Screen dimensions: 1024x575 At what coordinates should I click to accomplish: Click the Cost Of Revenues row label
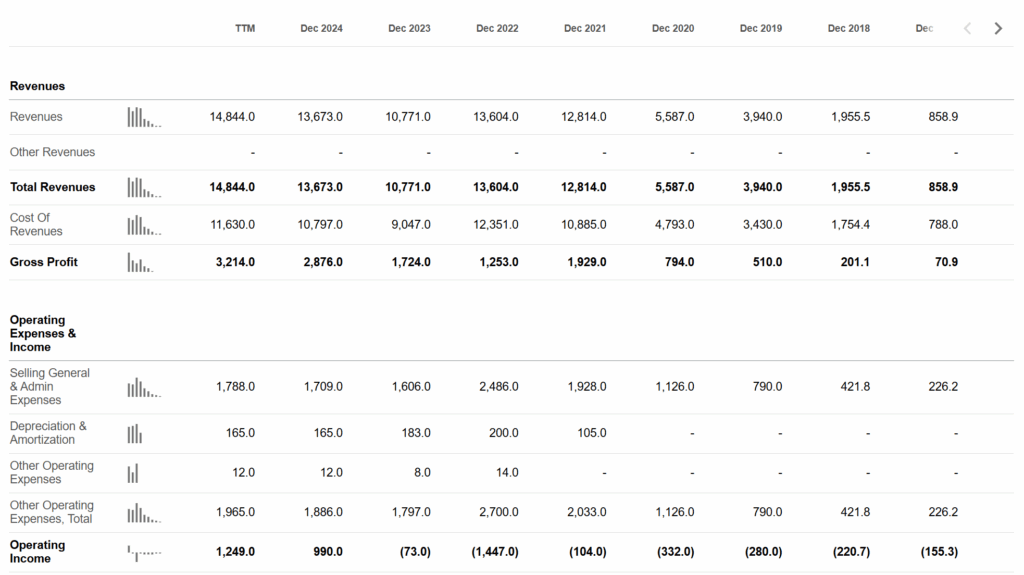pyautogui.click(x=36, y=224)
